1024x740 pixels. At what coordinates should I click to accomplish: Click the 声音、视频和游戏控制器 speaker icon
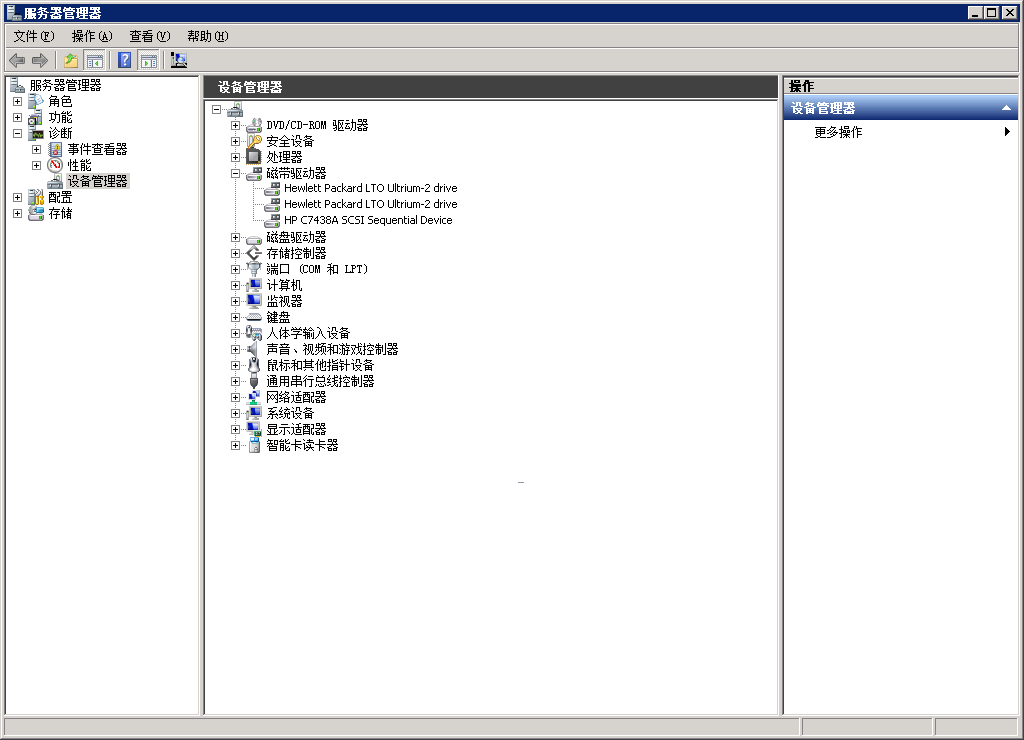tap(254, 349)
